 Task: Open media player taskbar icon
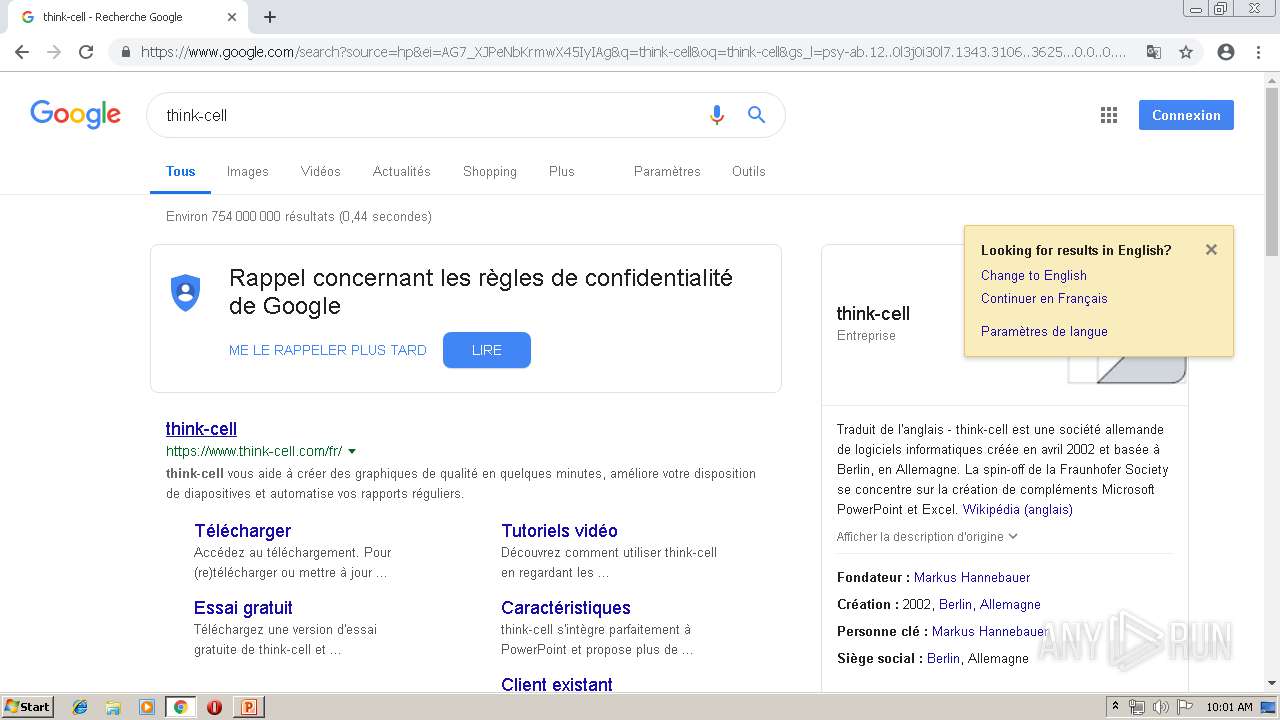(147, 707)
